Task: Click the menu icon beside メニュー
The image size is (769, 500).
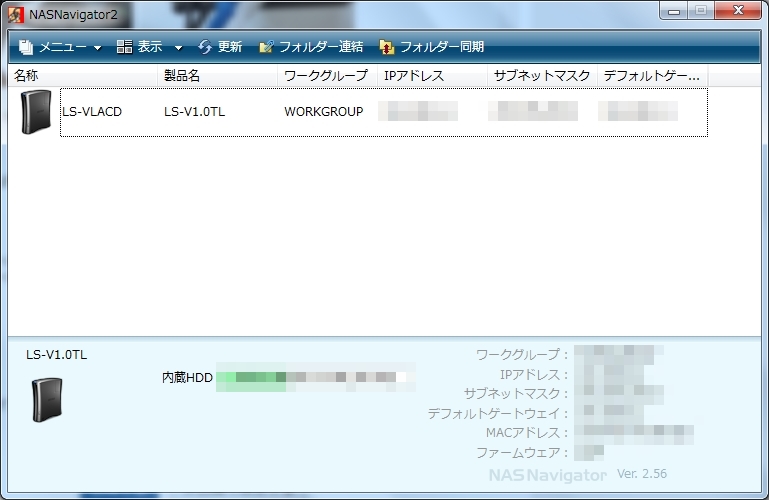Action: tap(26, 47)
